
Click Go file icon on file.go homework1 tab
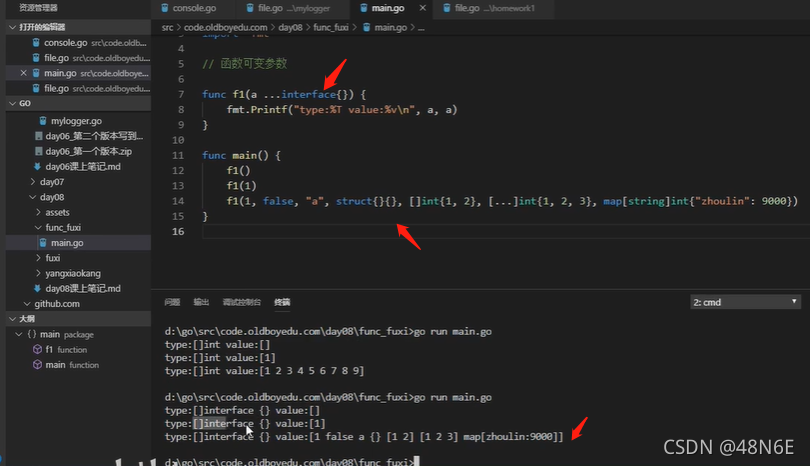click(x=447, y=8)
